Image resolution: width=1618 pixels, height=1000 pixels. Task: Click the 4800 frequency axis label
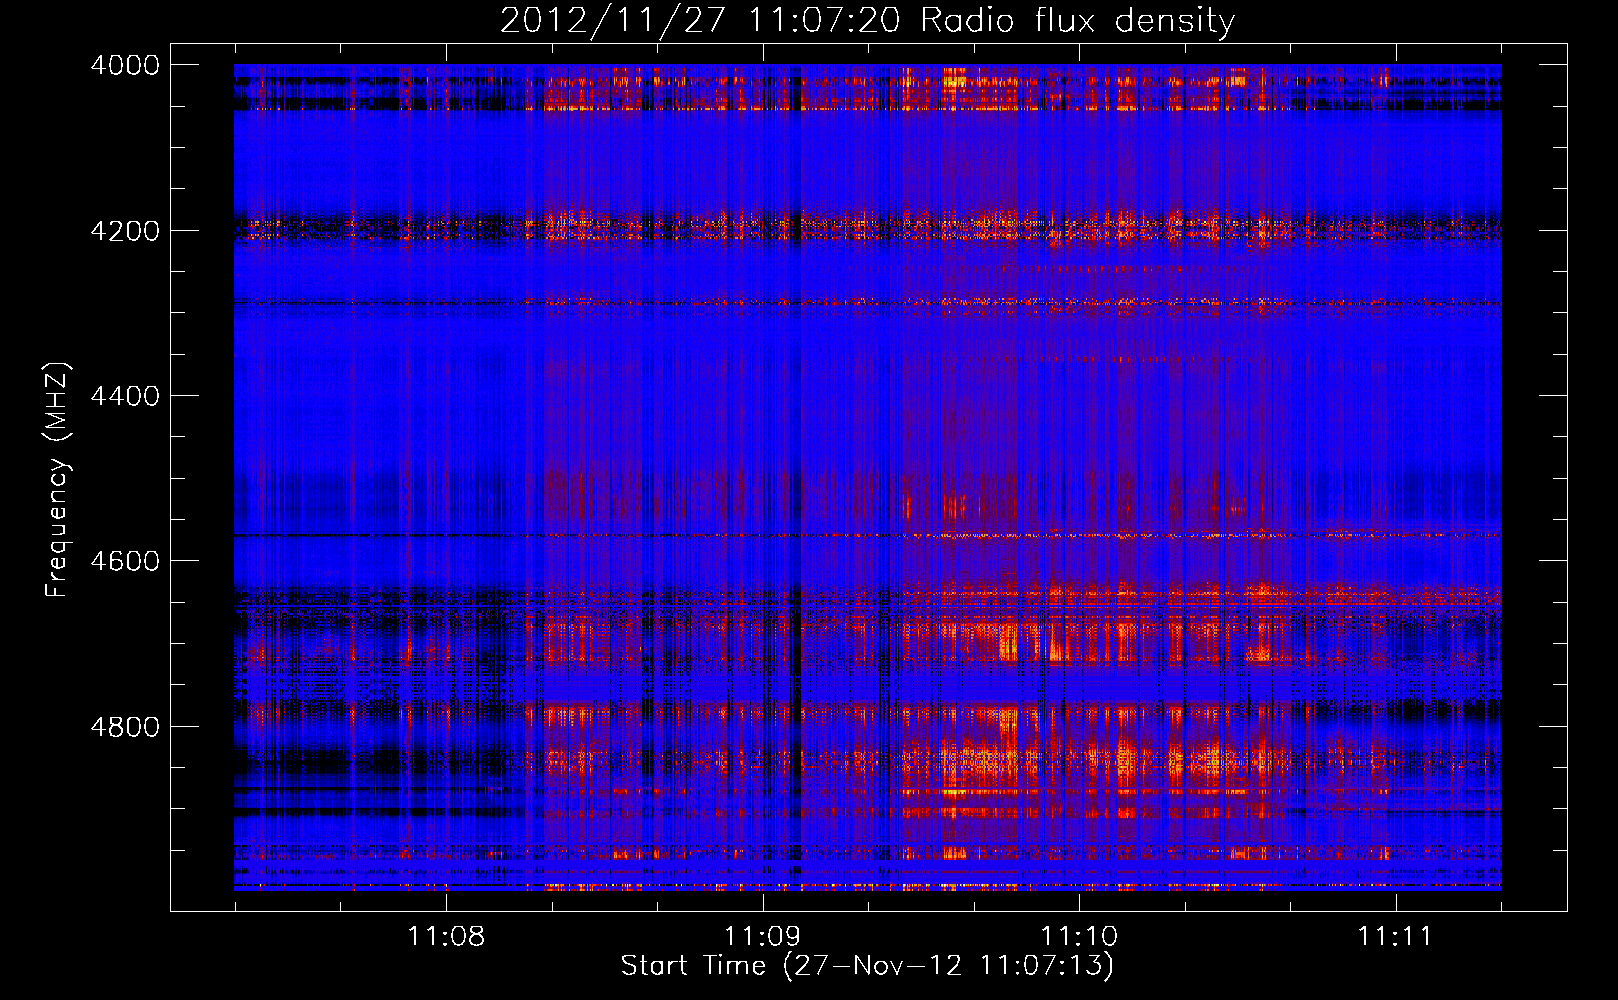(x=125, y=727)
